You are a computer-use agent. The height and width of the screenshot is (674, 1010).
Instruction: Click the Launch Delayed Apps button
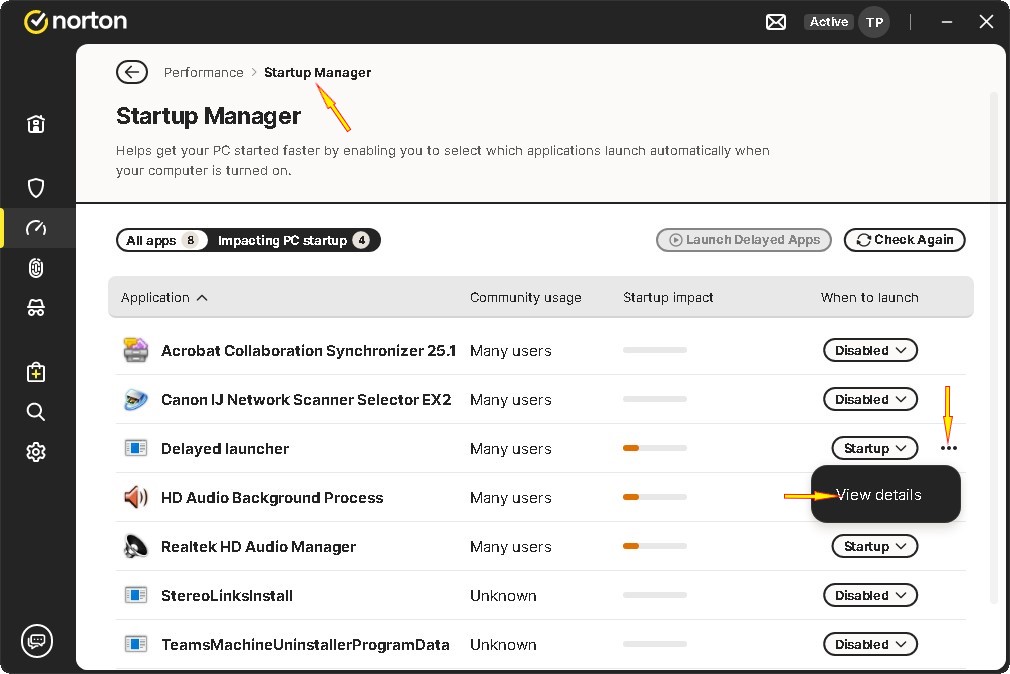point(744,240)
